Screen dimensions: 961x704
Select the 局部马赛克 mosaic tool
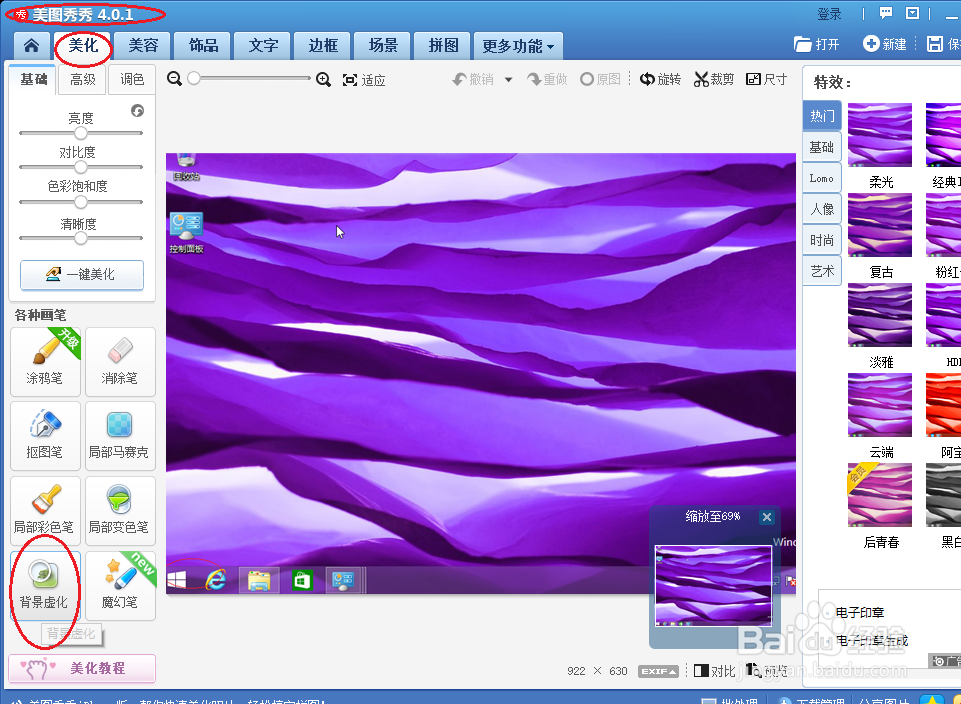120,436
